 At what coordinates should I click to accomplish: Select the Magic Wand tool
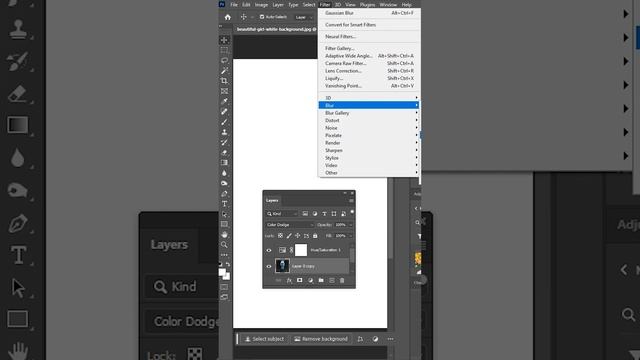pyautogui.click(x=224, y=71)
